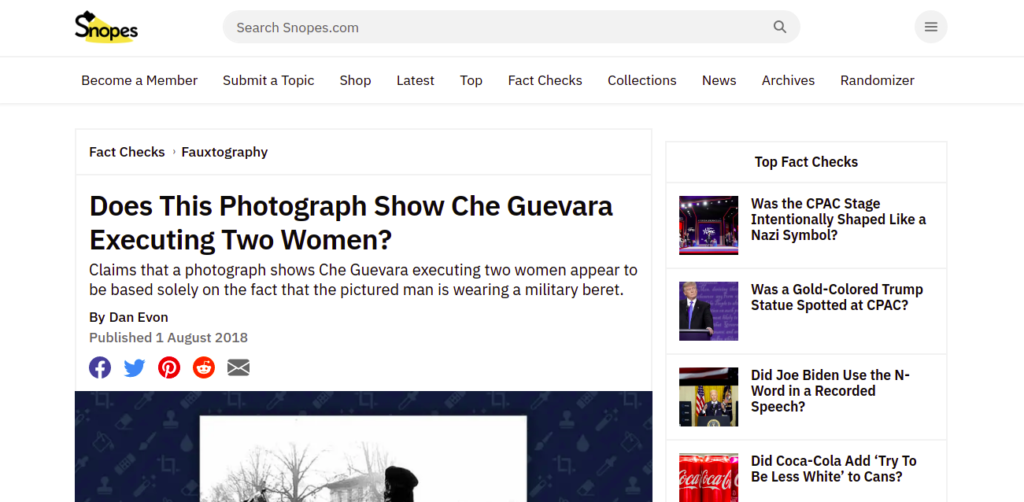Open the Gold-Colored Trump Statue fact check
Screen dimensions: 1024x502
pyautogui.click(x=837, y=297)
